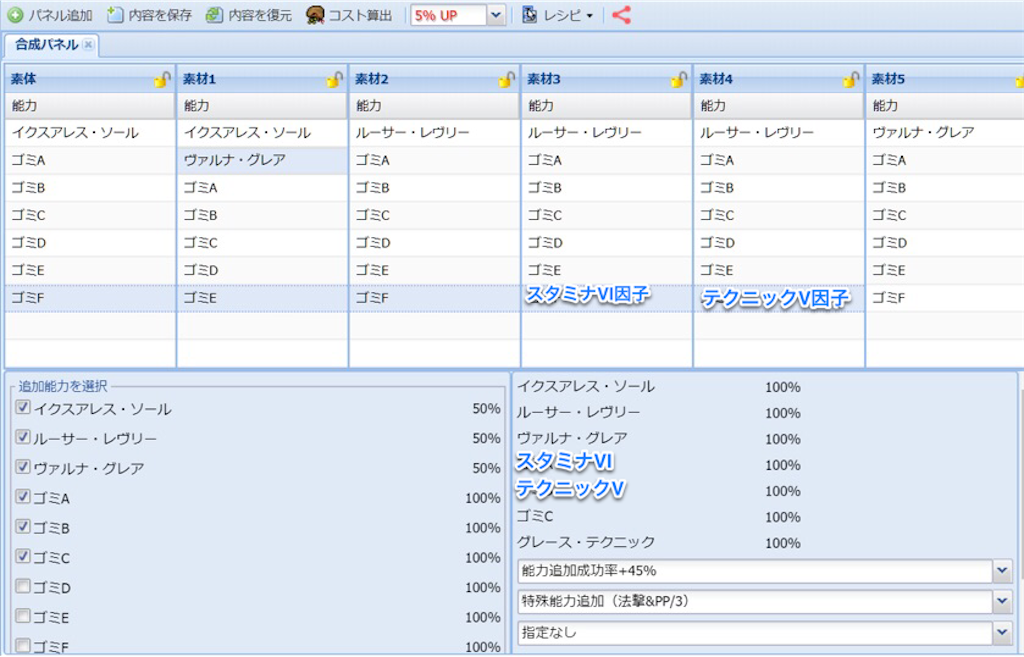
Task: Select テクニックV in result list
Action: pos(570,489)
